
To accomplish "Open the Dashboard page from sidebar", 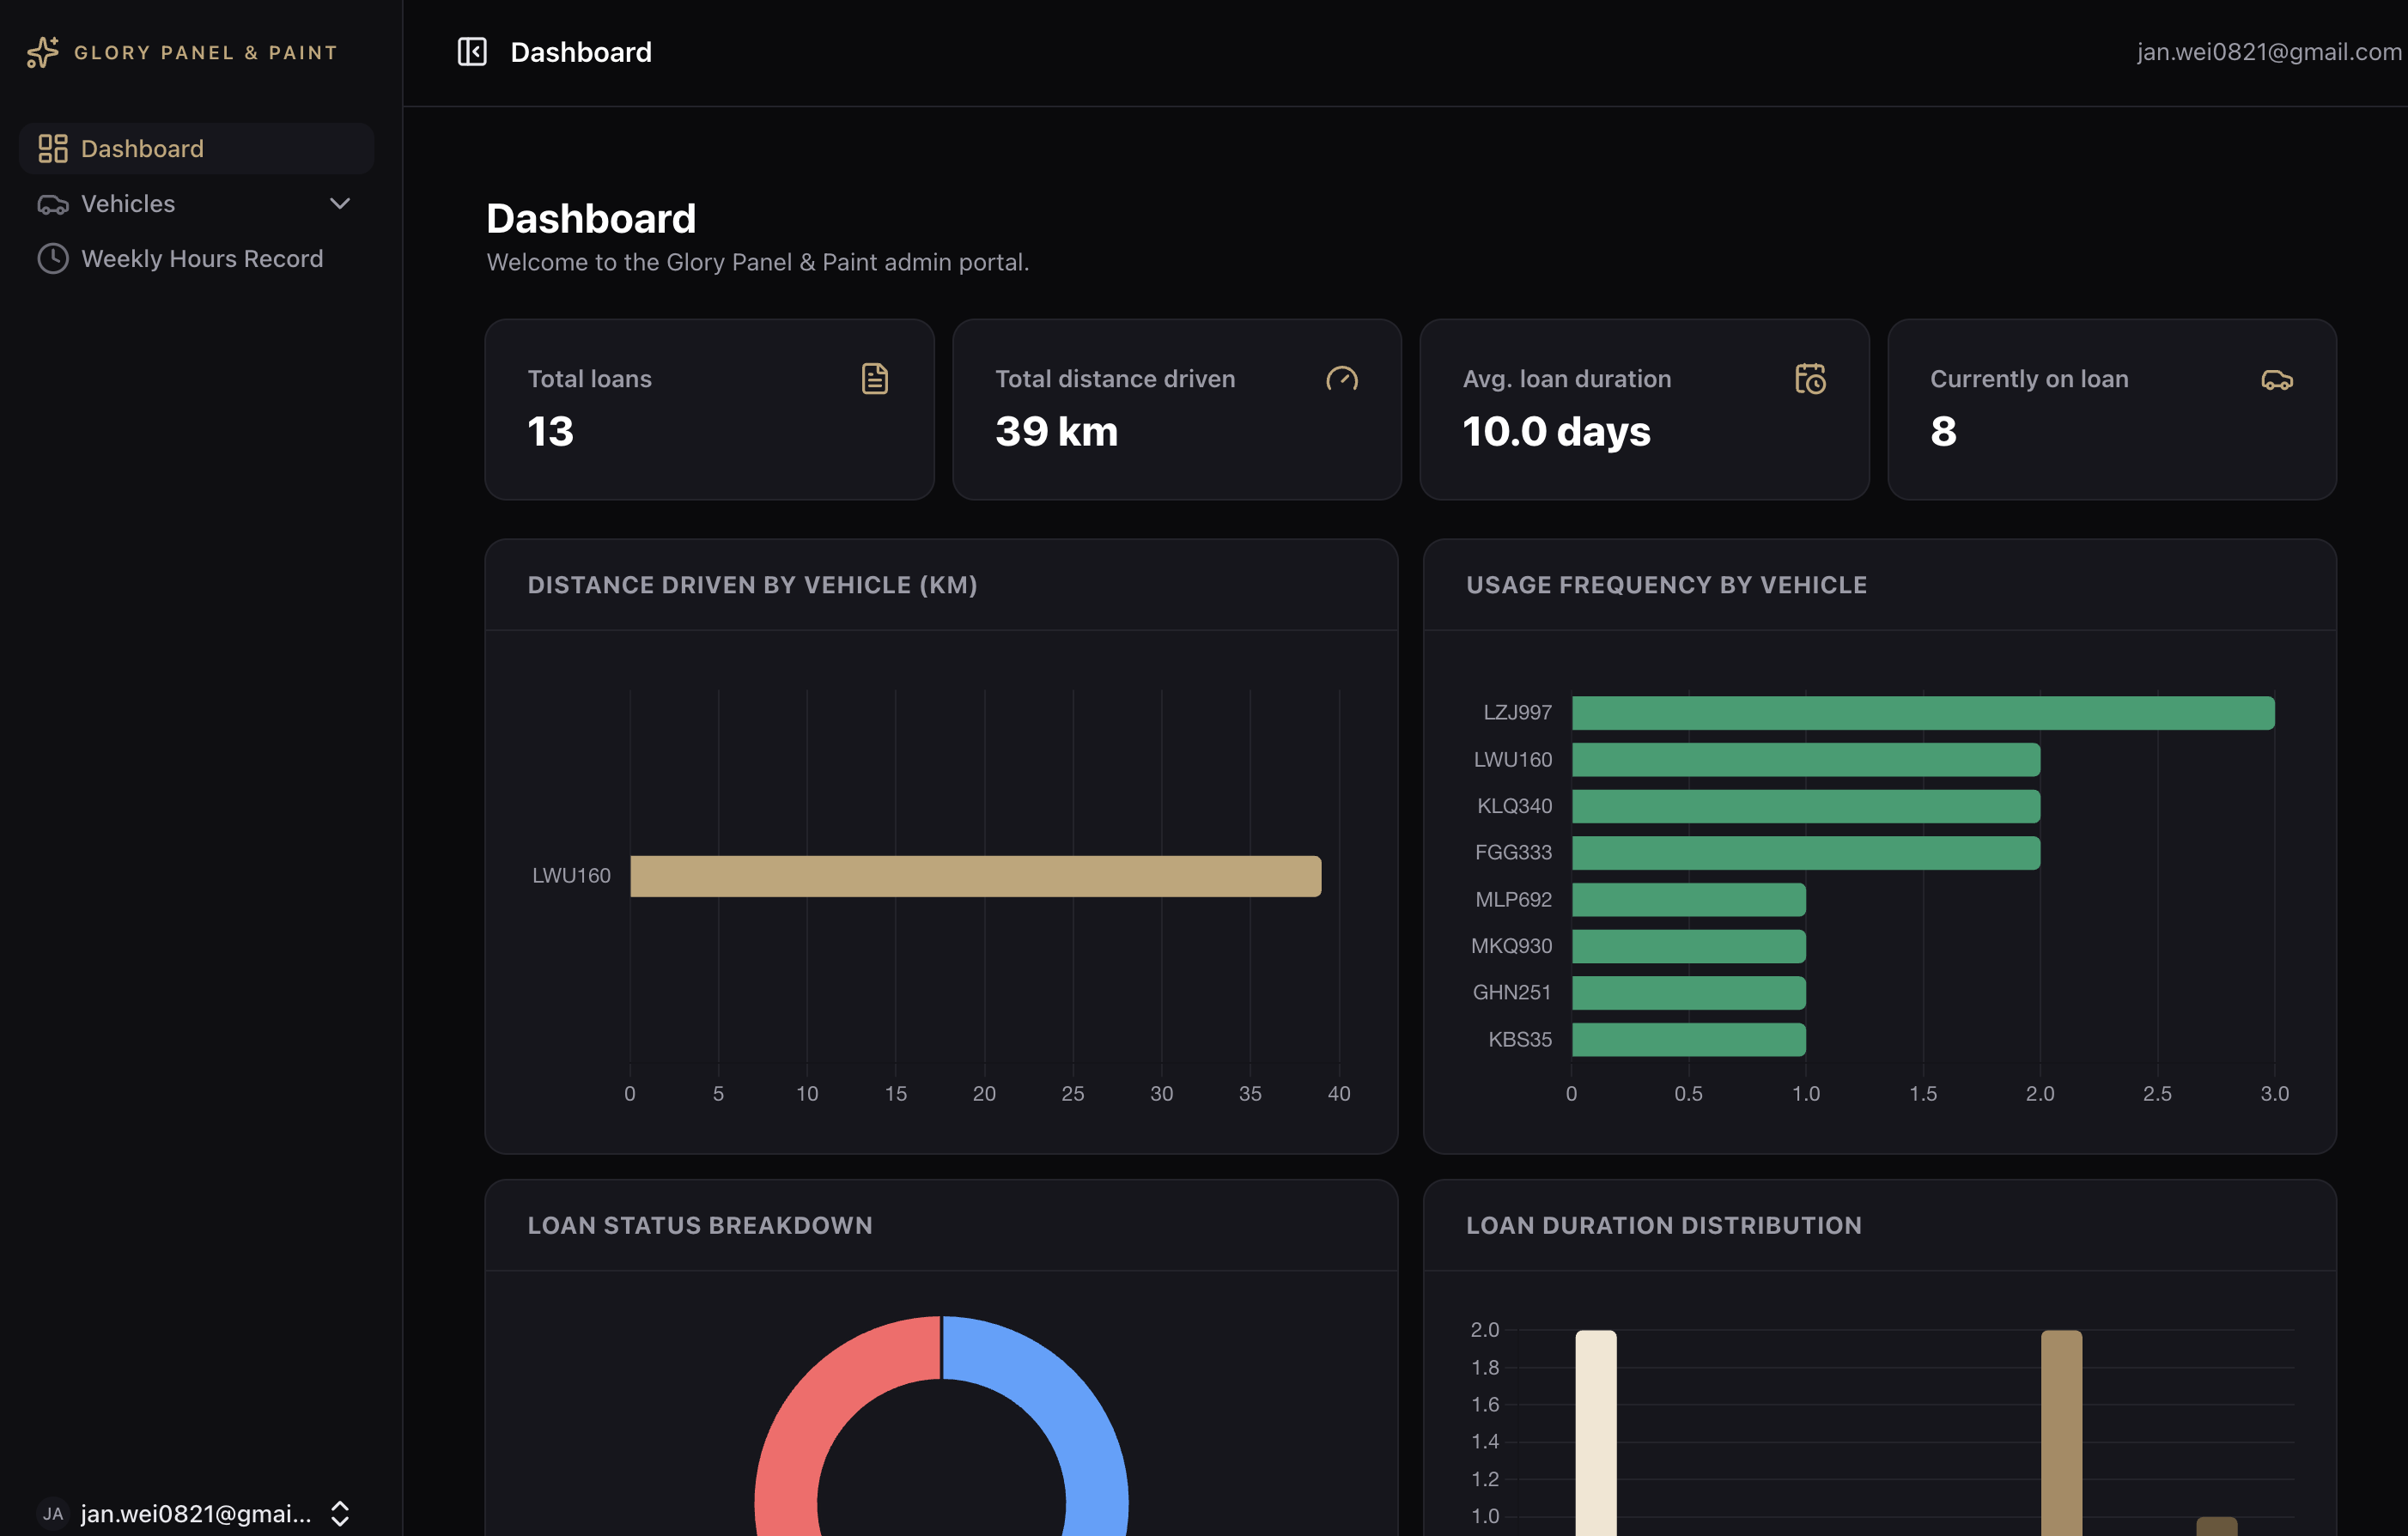I will click(197, 149).
